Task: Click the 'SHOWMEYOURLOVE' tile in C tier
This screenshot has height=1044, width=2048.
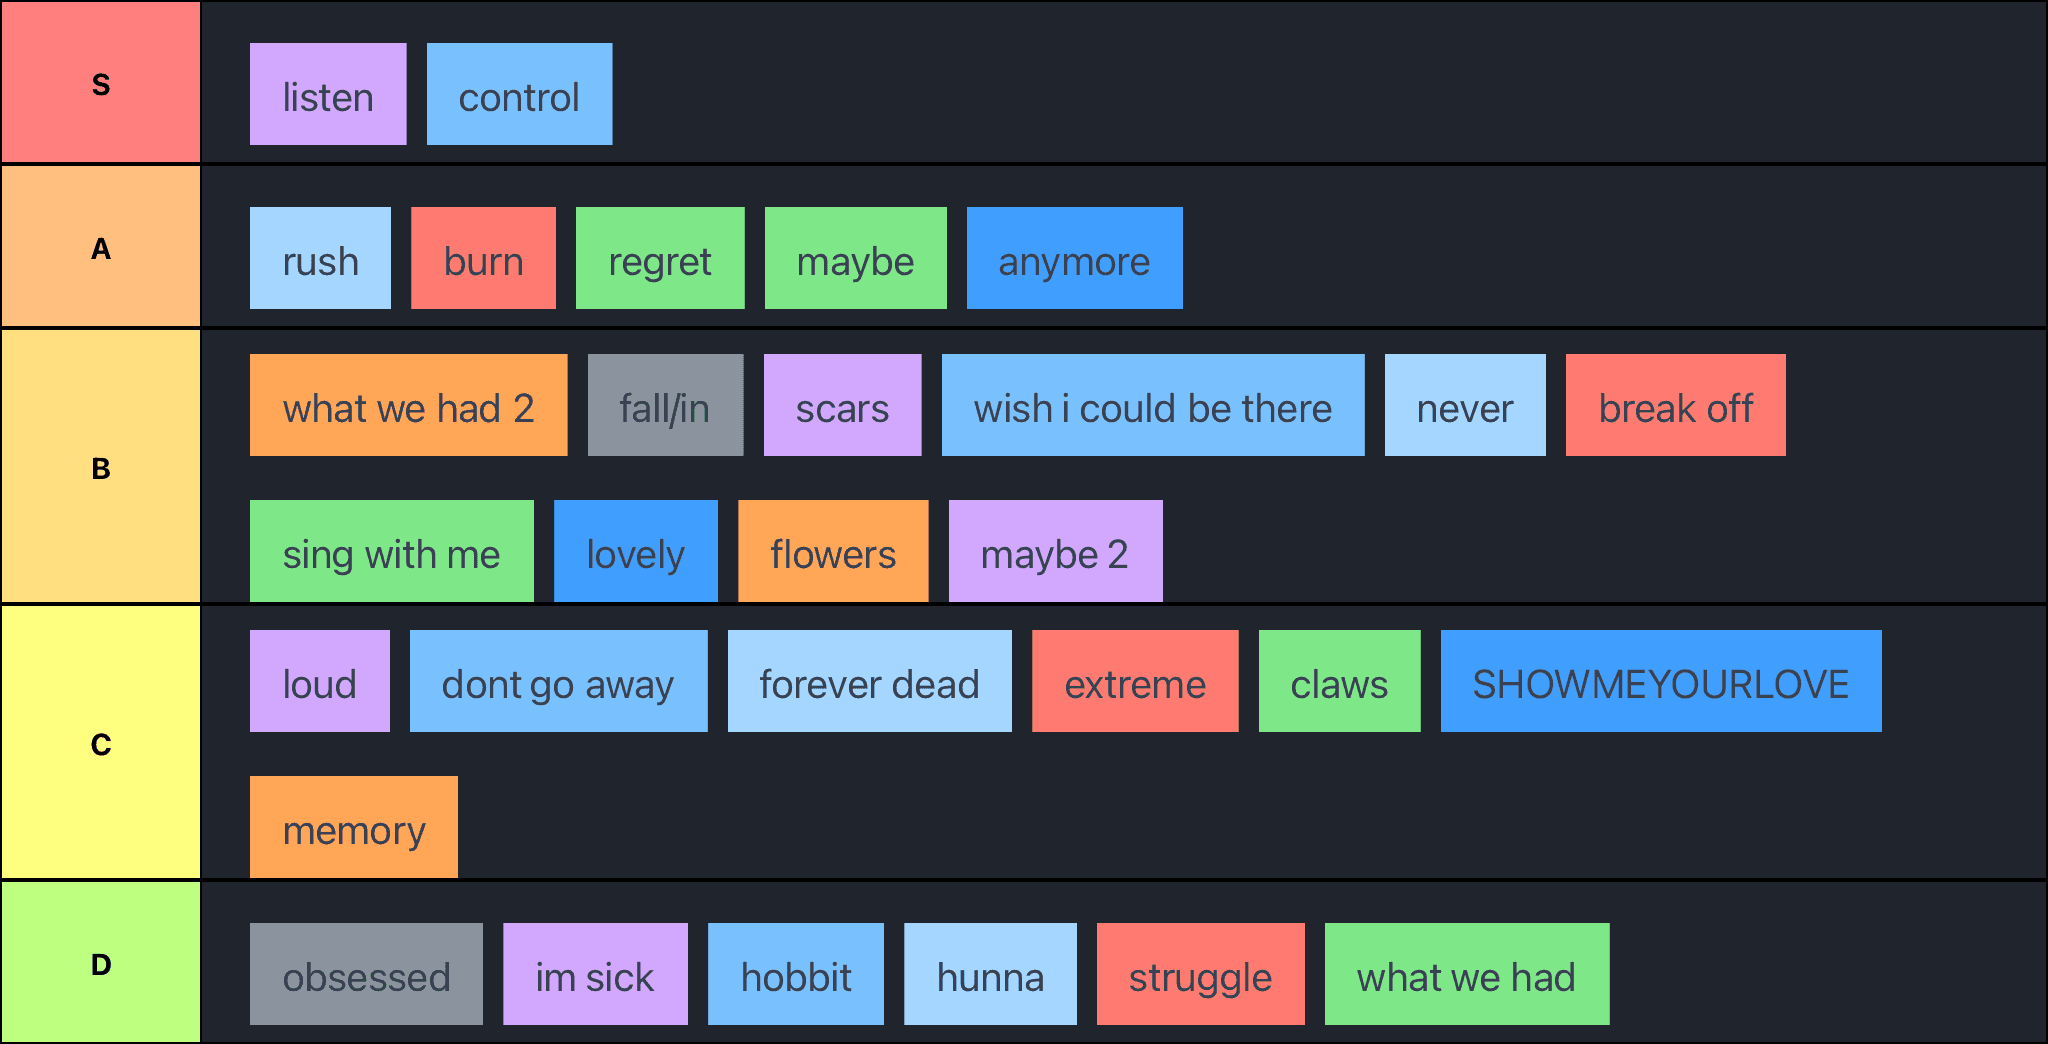Action: coord(1660,682)
